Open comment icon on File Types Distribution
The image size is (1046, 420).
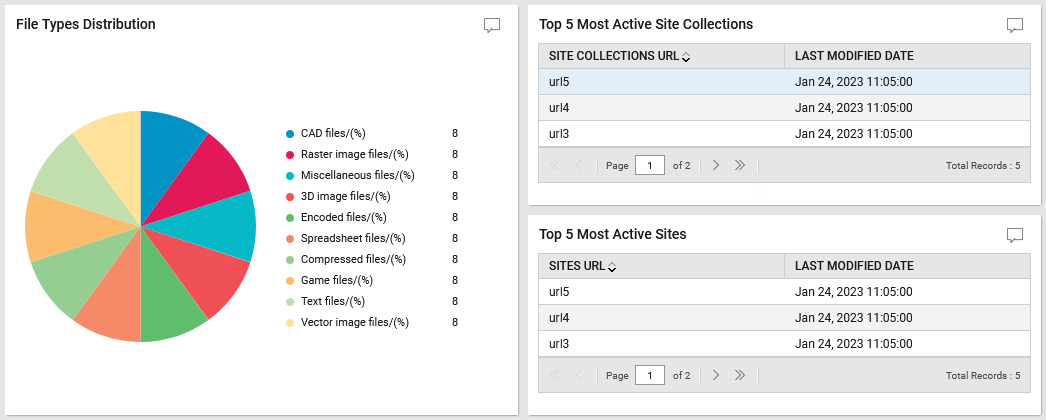[492, 25]
